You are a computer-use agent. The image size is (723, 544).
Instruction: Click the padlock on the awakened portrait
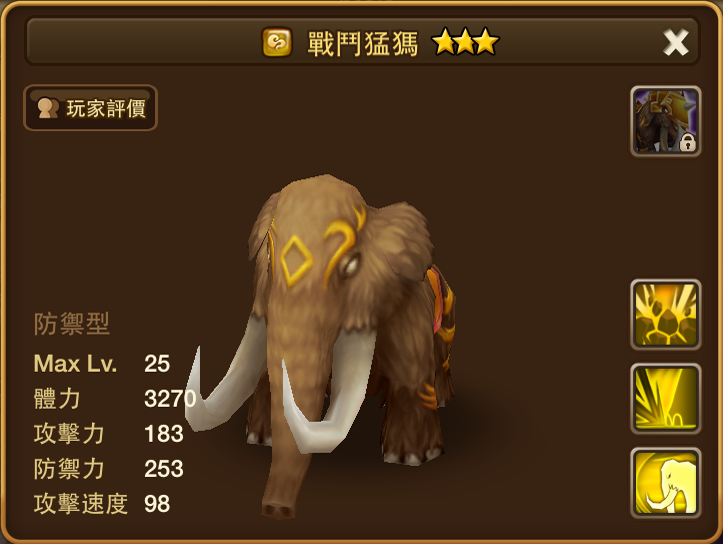[687, 142]
